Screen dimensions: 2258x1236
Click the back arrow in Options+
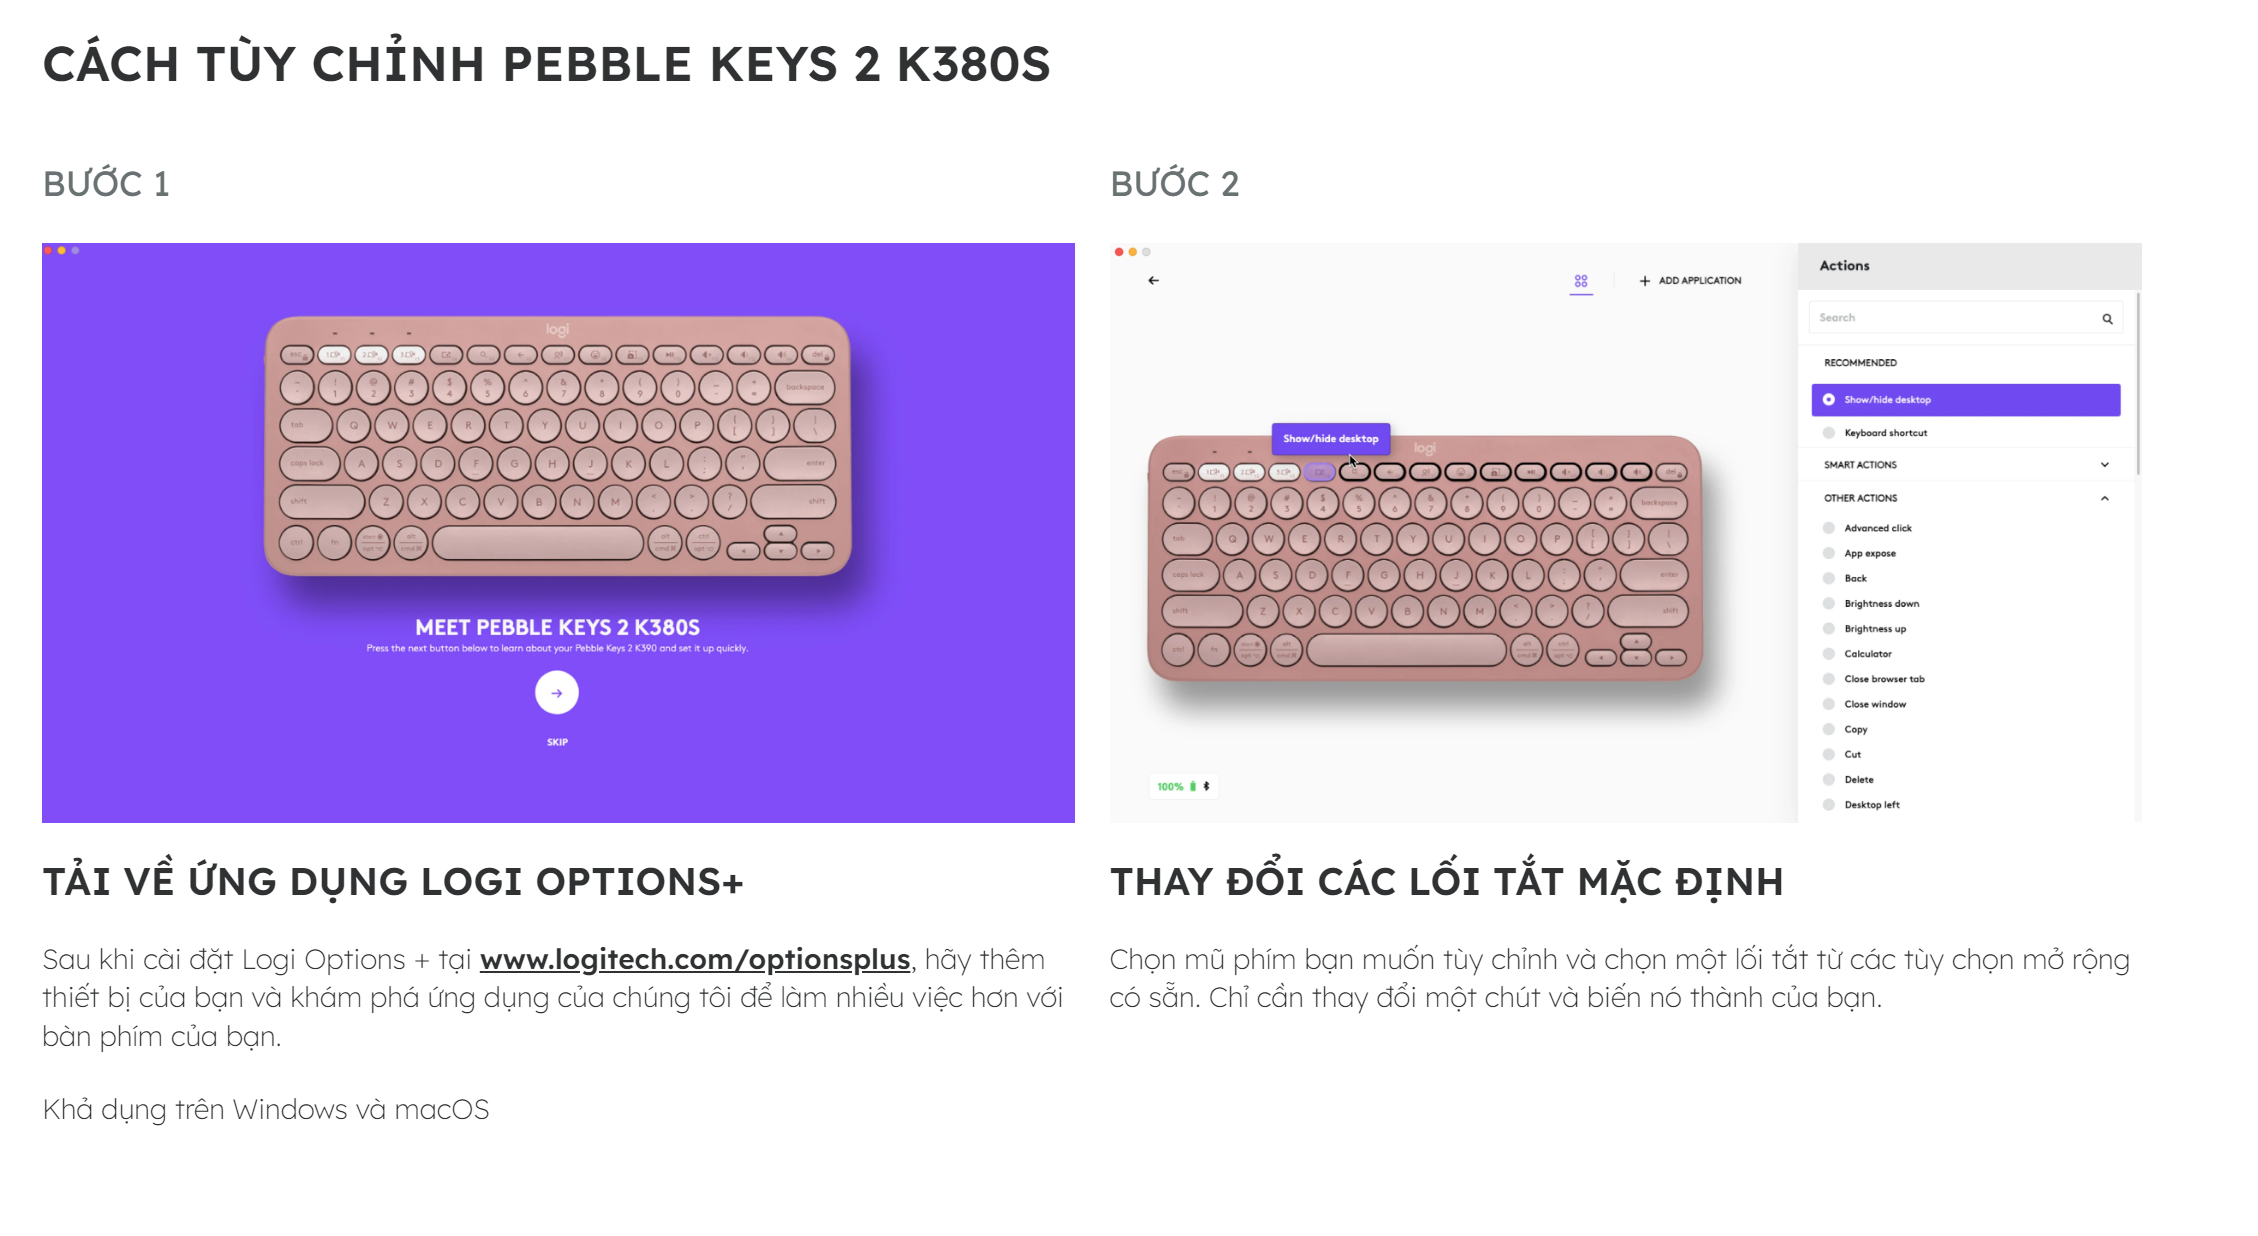pos(1153,281)
